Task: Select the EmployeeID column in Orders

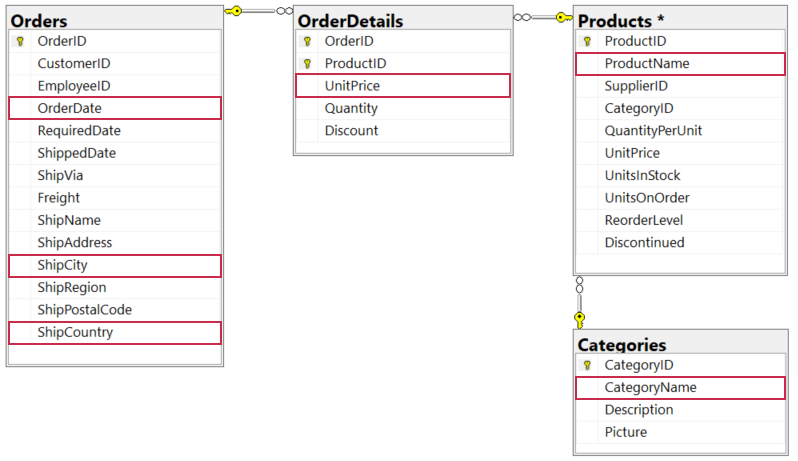Action: [115, 86]
